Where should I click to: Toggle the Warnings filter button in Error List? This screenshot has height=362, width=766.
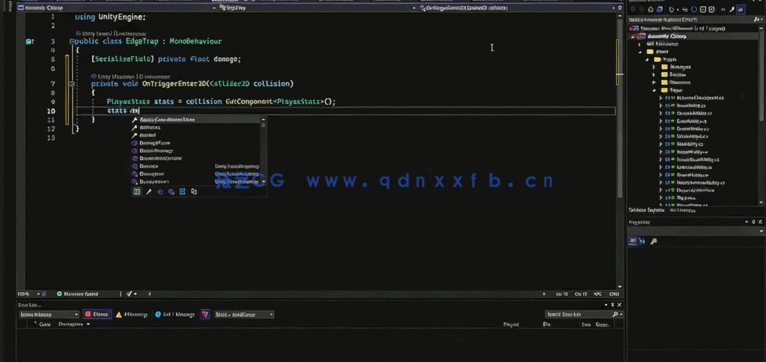(x=131, y=315)
